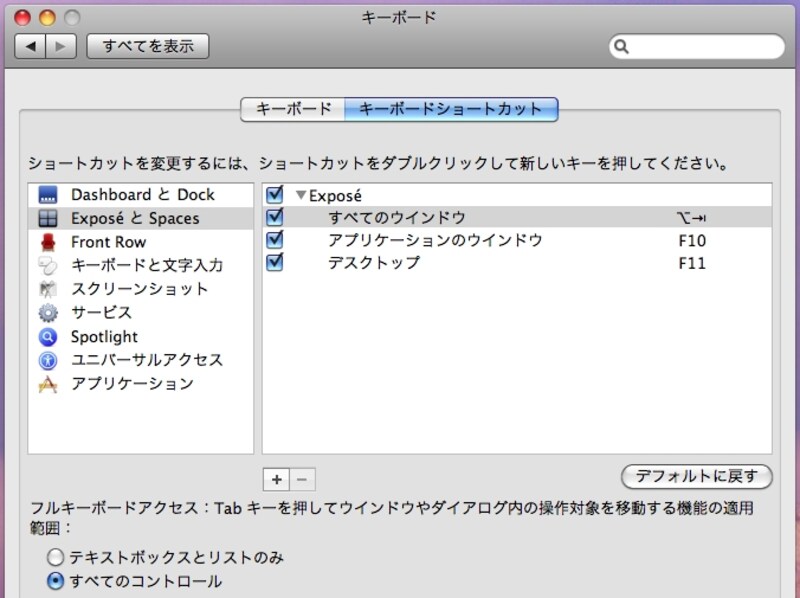The width and height of the screenshot is (800, 598).
Task: Click the すべてを表示 toolbar button
Action: pyautogui.click(x=147, y=46)
